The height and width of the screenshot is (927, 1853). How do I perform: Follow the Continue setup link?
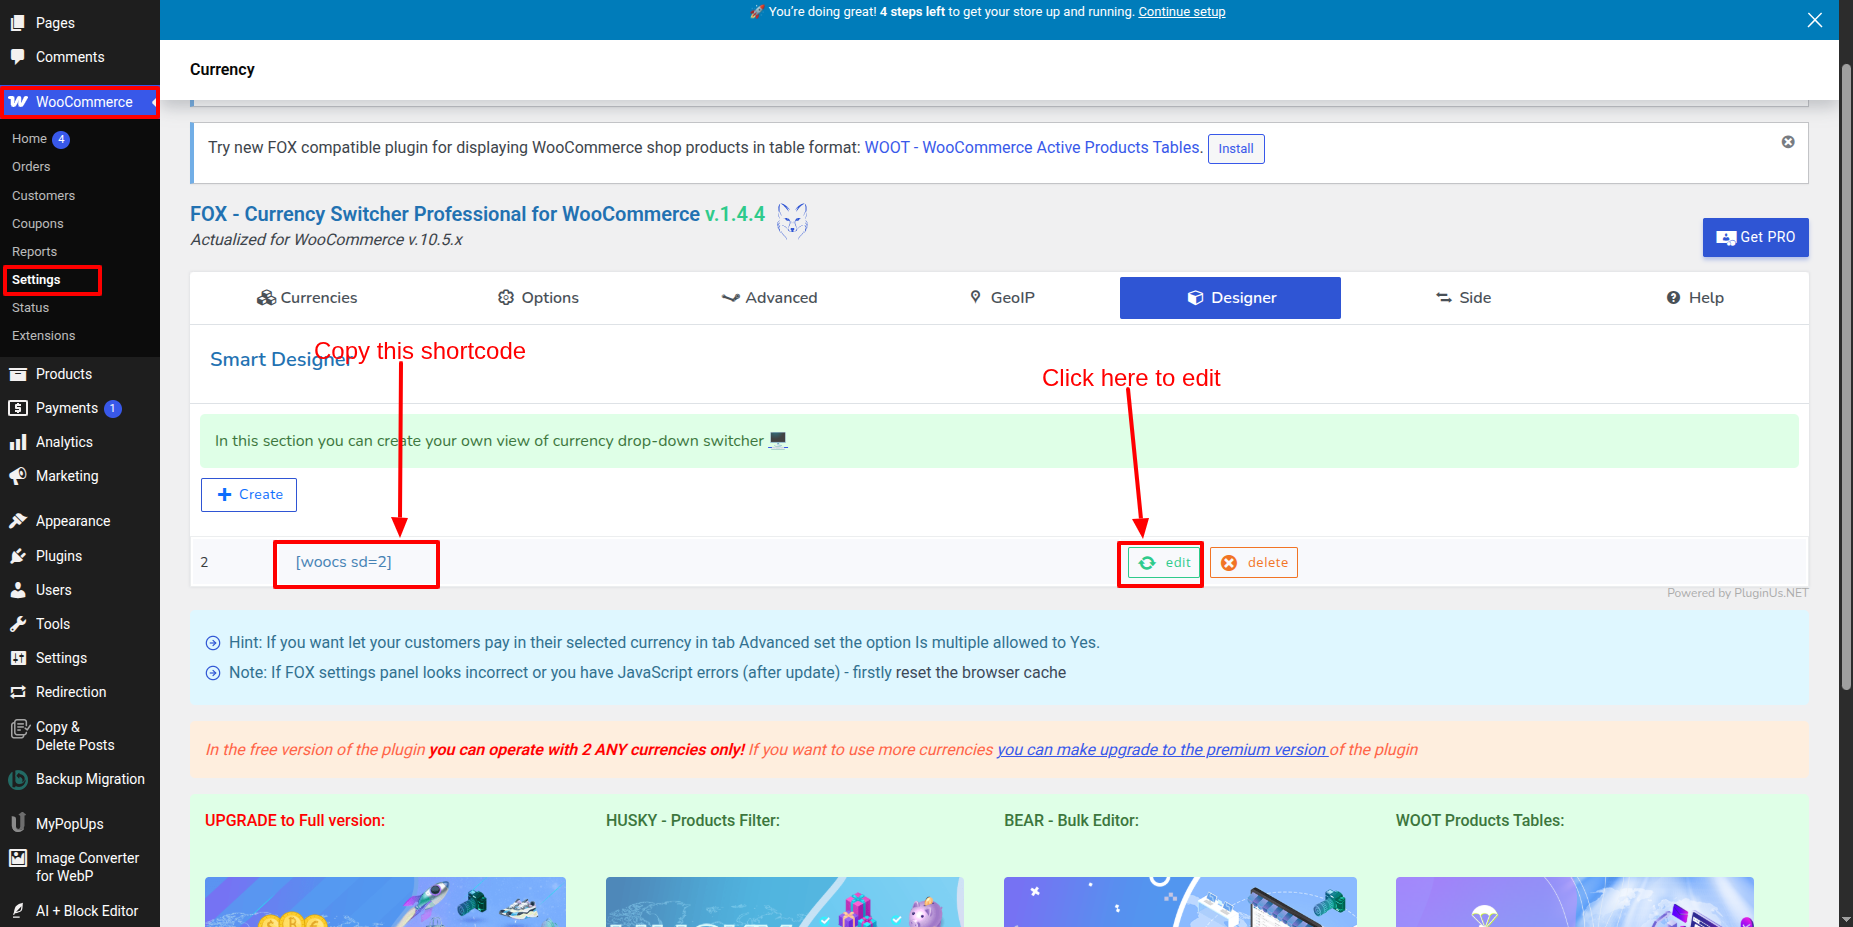(1181, 12)
